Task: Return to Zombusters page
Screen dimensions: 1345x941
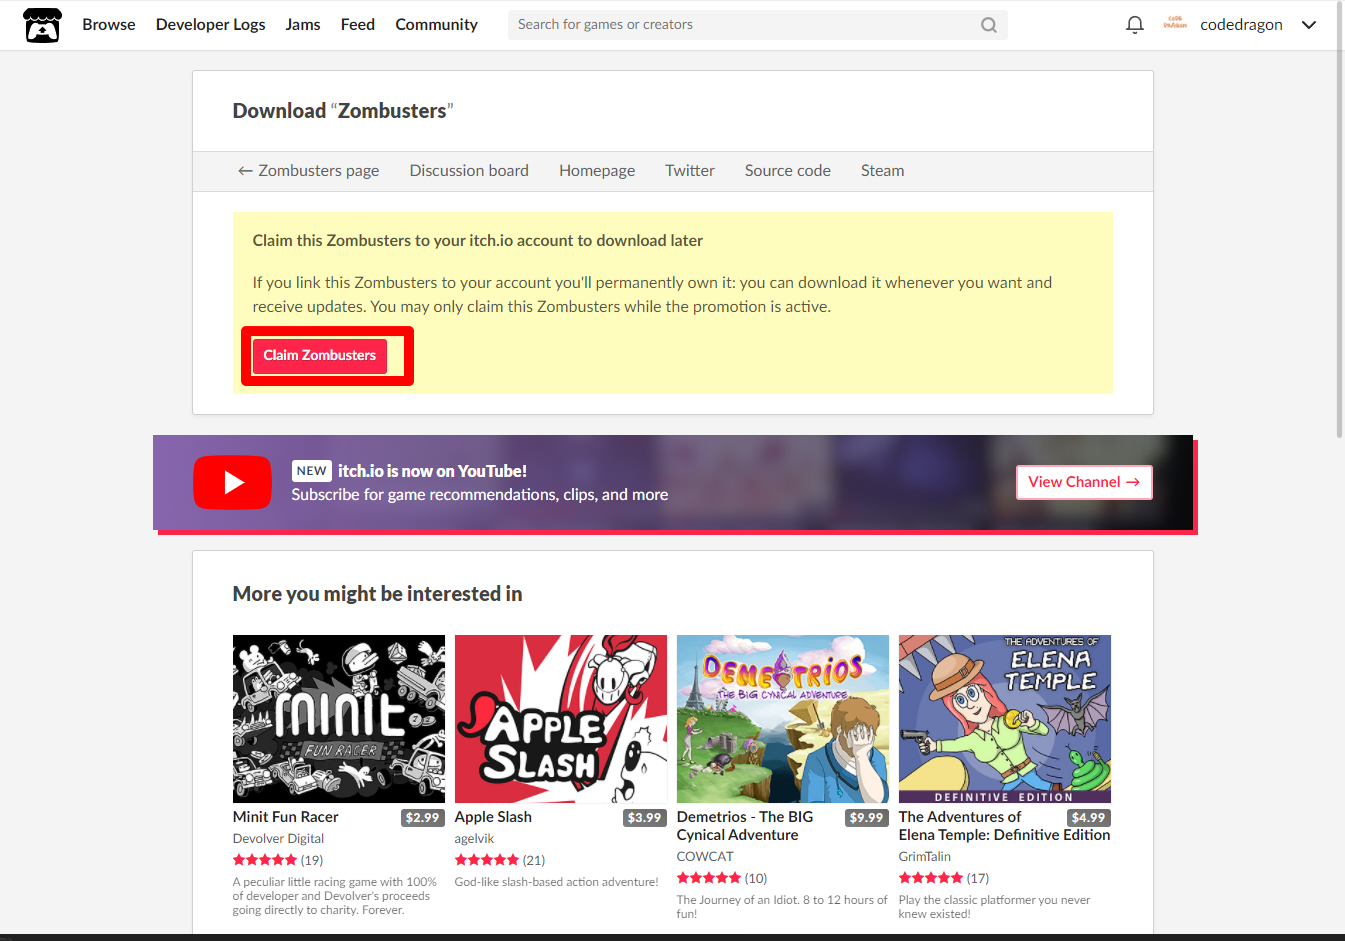Action: [x=308, y=171]
